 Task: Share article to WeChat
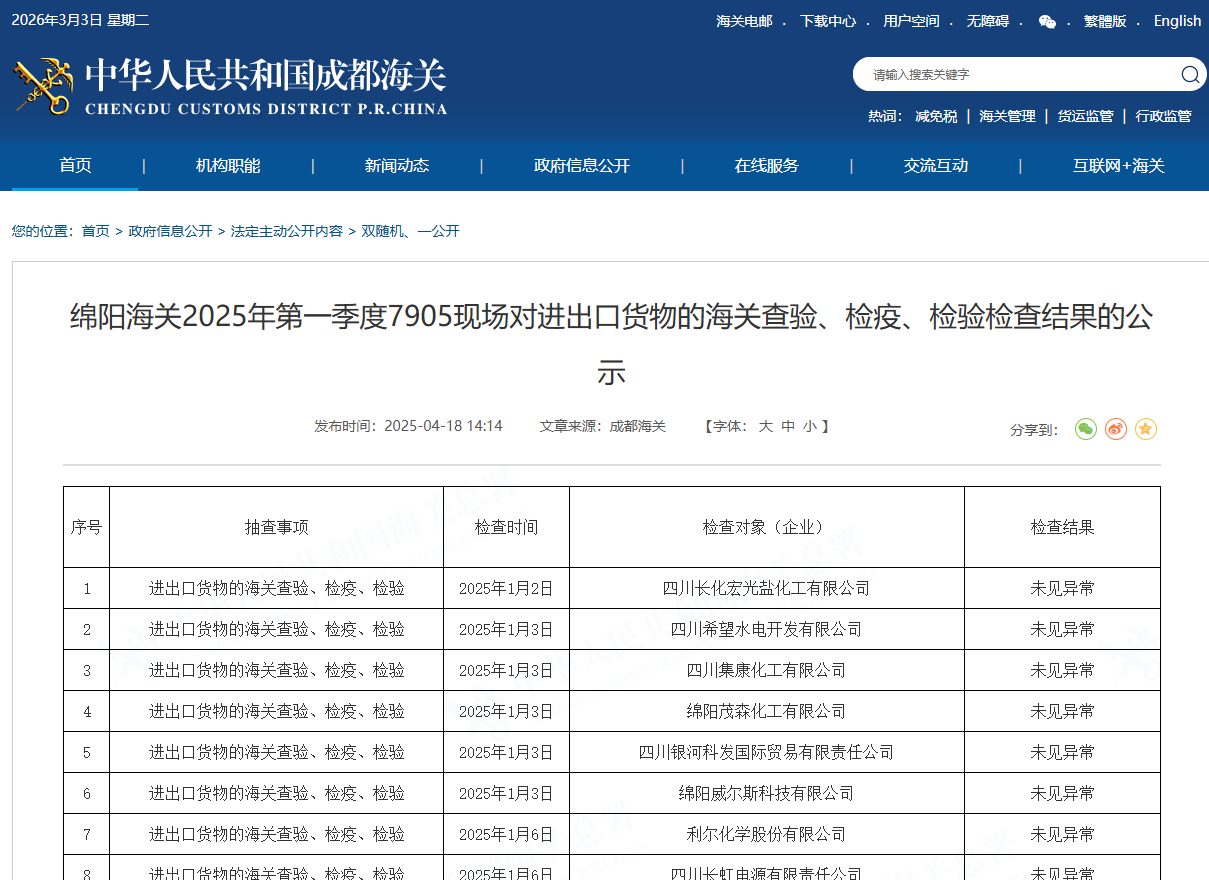[x=1086, y=429]
